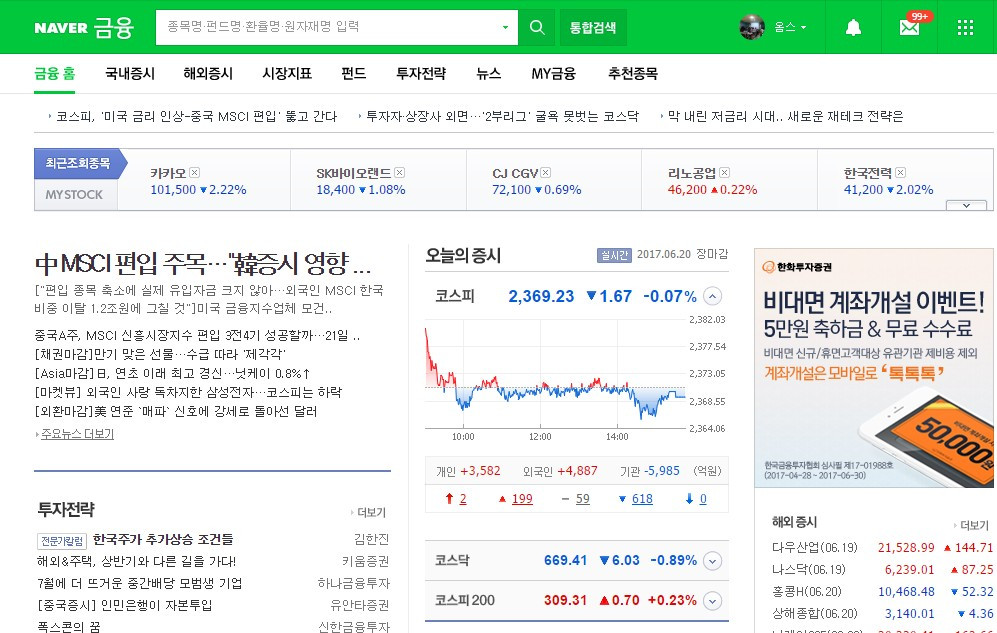Image resolution: width=997 pixels, height=633 pixels.
Task: Collapse the 코스피 chart panel chevron
Action: [711, 296]
